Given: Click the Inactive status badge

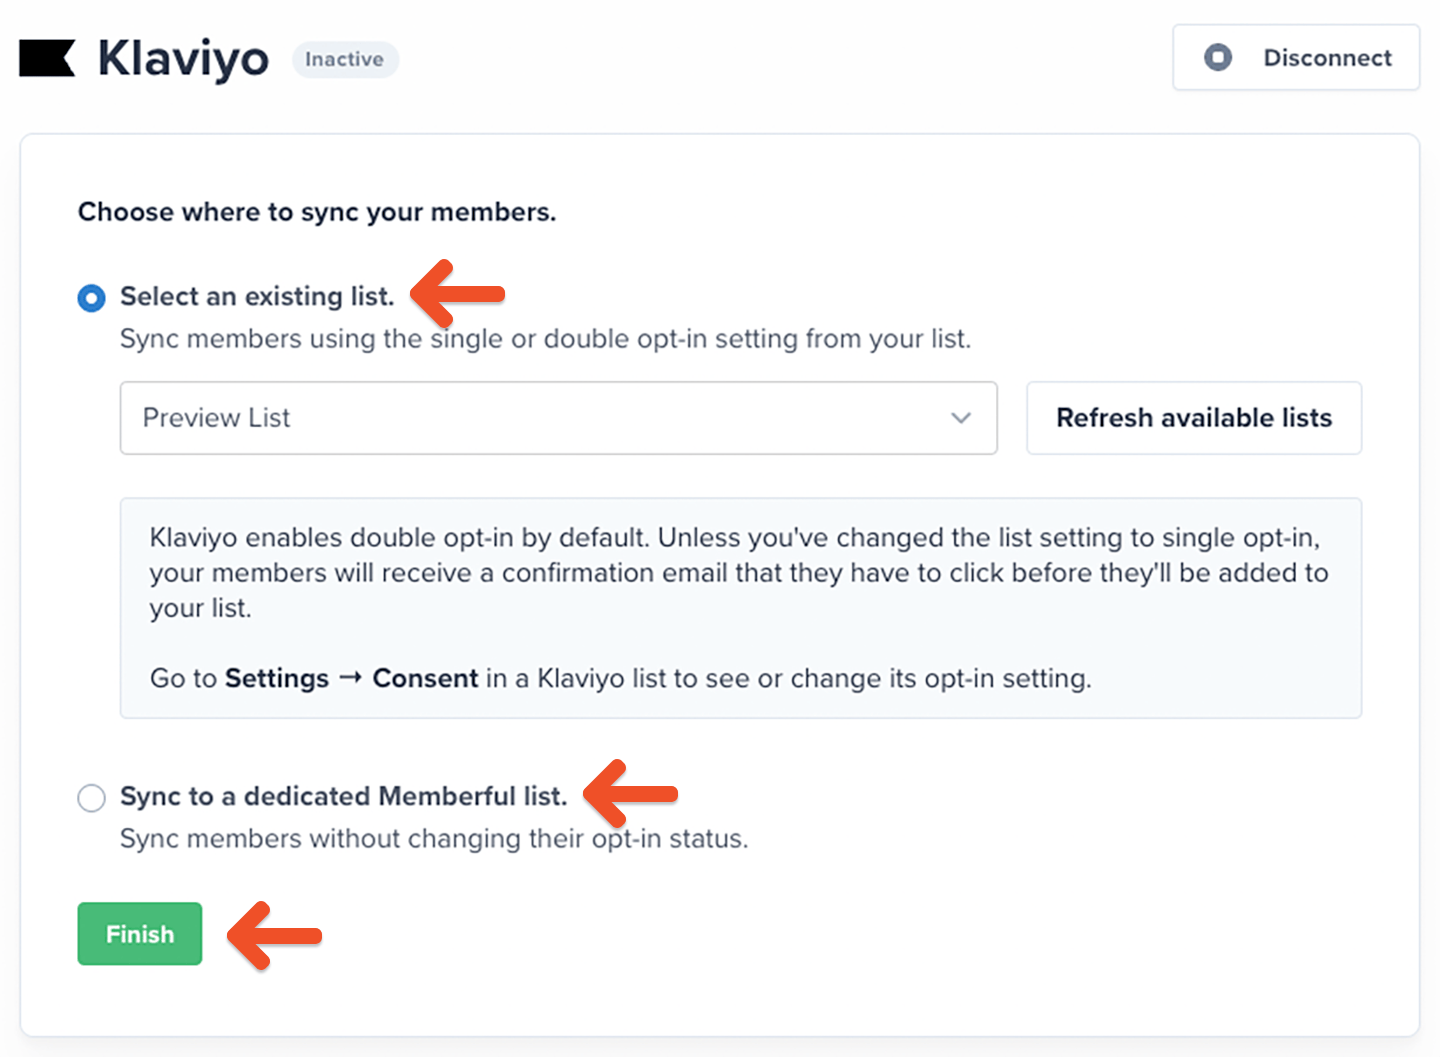Looking at the screenshot, I should click(x=345, y=60).
